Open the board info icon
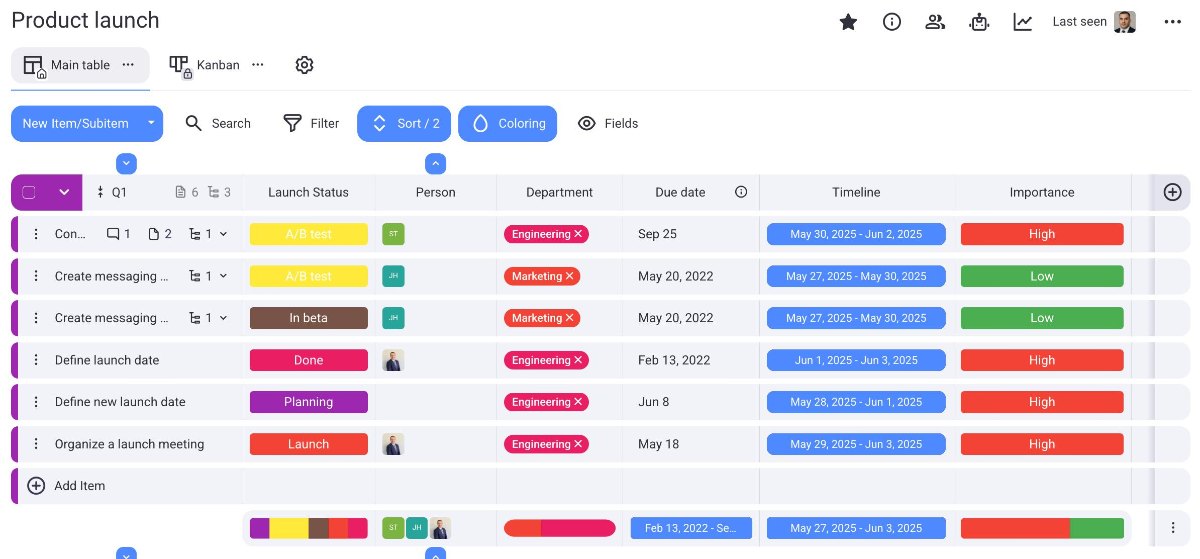Viewport: 1200px width, 559px height. [892, 22]
